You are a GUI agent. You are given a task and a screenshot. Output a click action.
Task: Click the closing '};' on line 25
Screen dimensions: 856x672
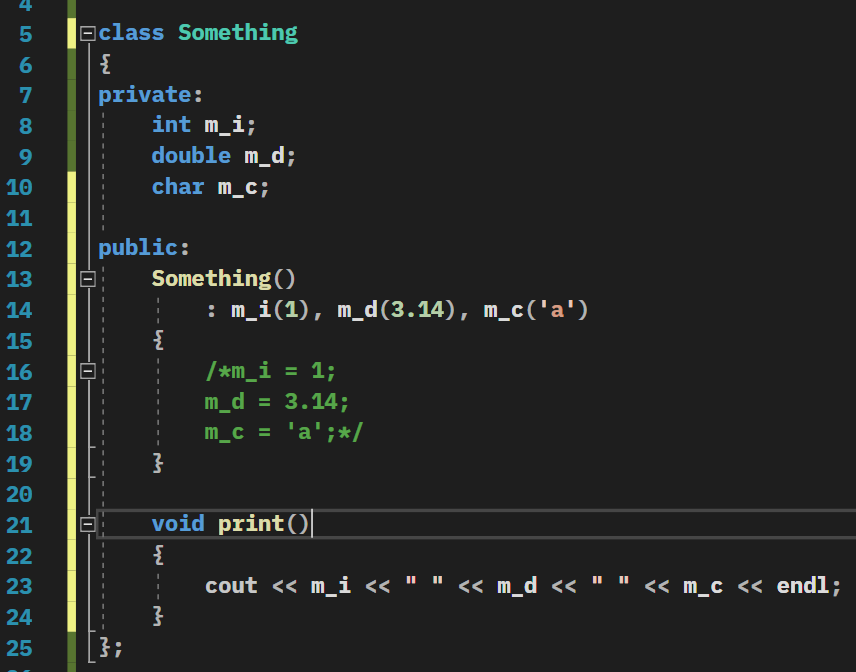click(x=111, y=648)
